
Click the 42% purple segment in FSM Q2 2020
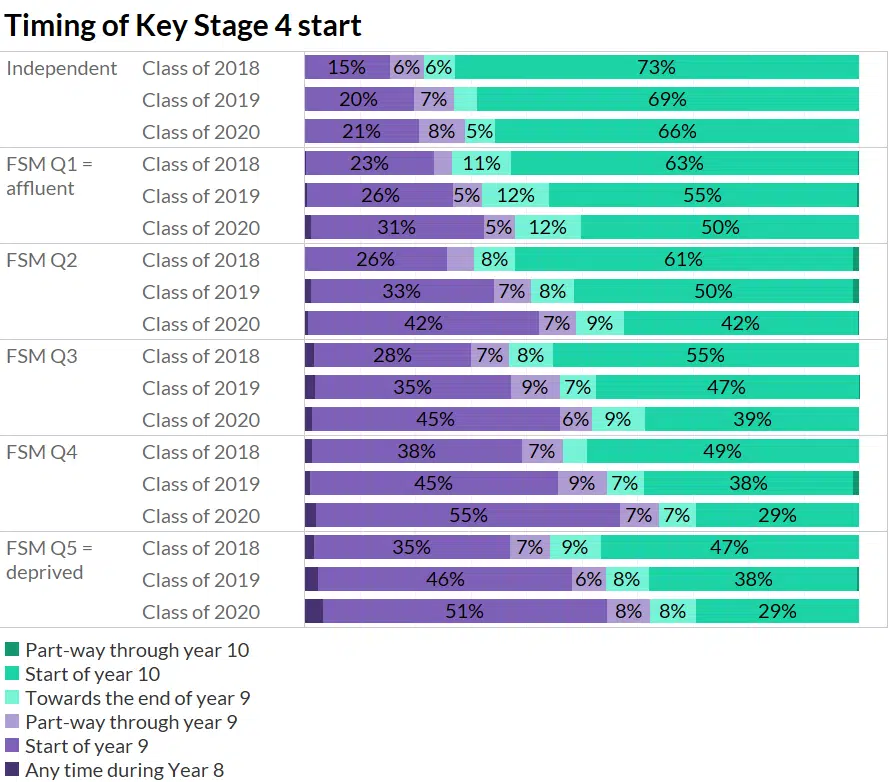(x=423, y=324)
